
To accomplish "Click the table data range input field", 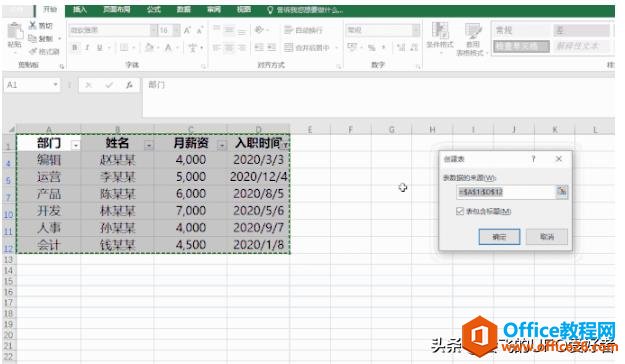I will (505, 192).
